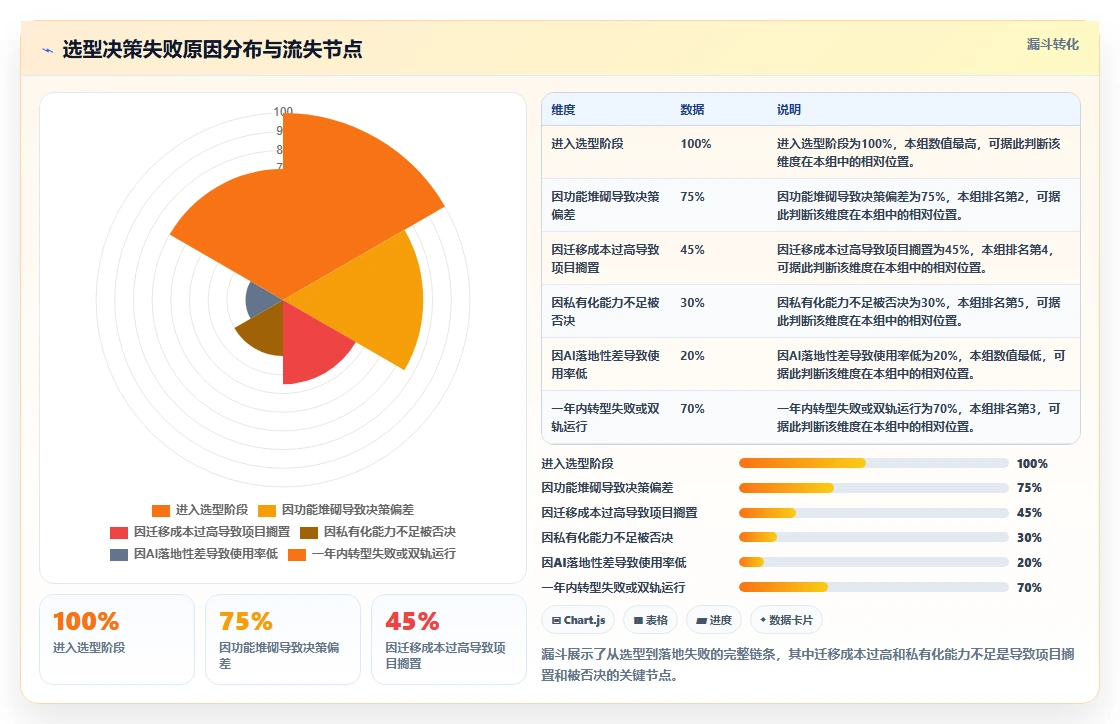Click the 20% value in the table
The height and width of the screenshot is (724, 1120).
tap(692, 355)
